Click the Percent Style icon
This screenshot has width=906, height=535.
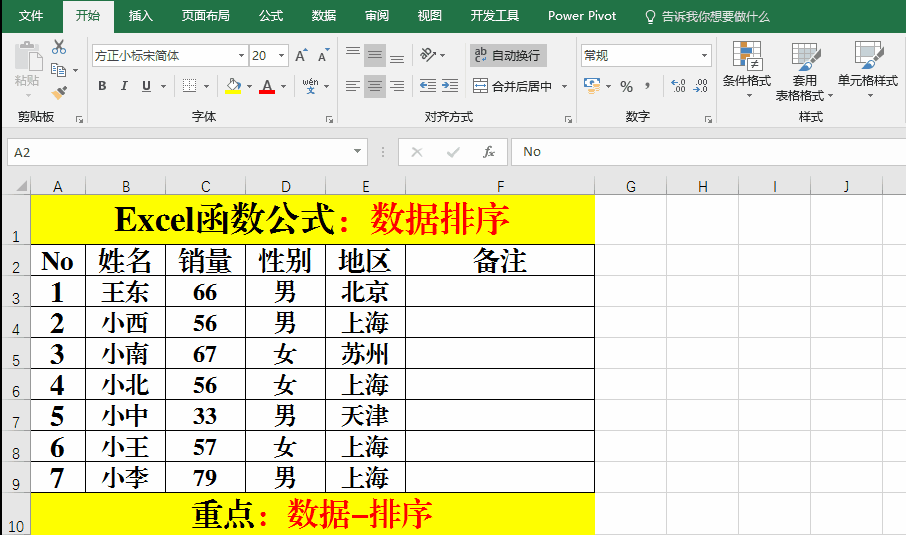pyautogui.click(x=626, y=86)
